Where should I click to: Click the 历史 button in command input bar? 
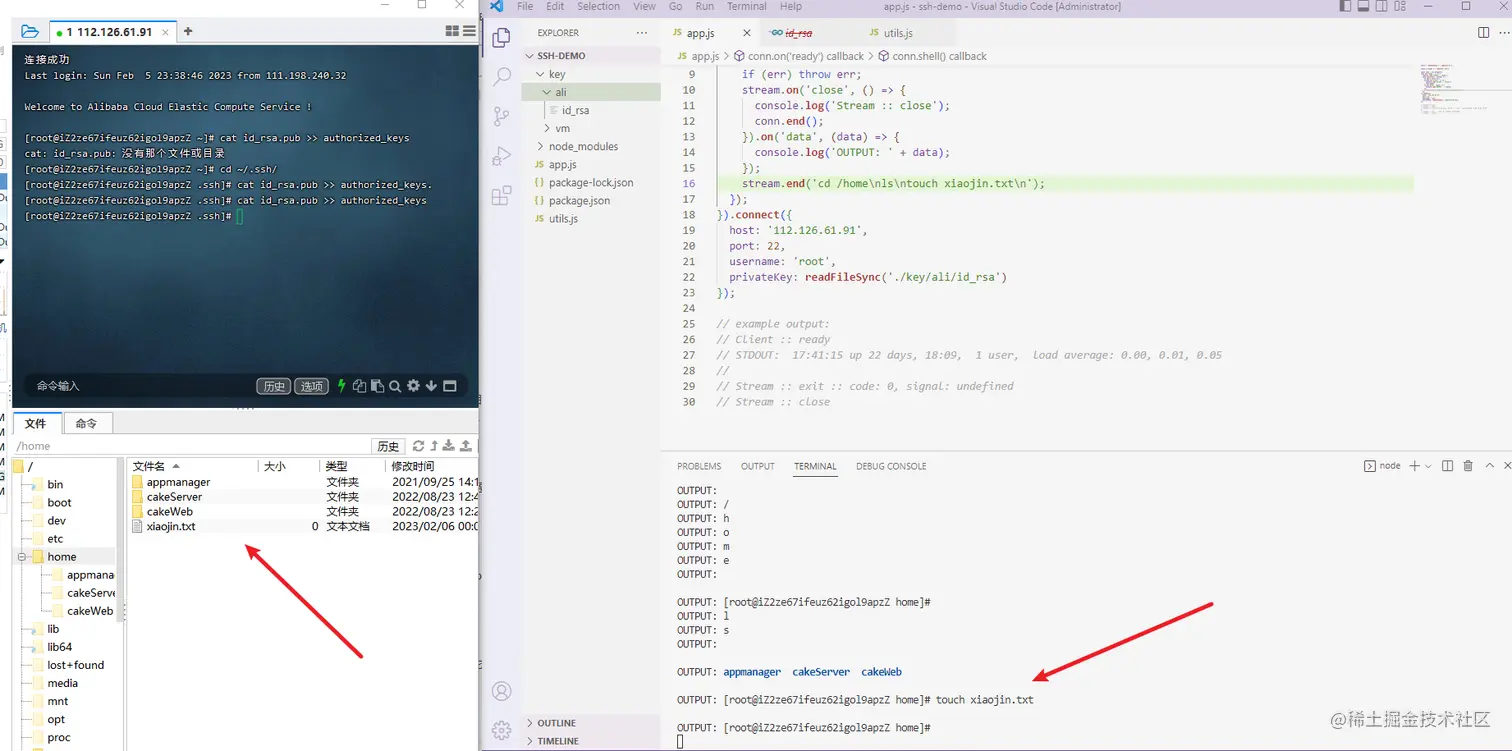click(274, 386)
